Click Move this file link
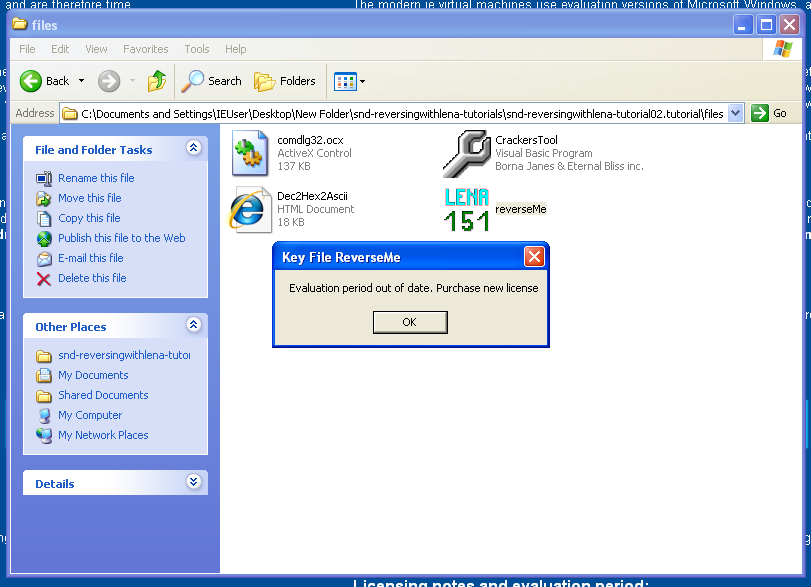Image resolution: width=811 pixels, height=587 pixels. tap(90, 198)
